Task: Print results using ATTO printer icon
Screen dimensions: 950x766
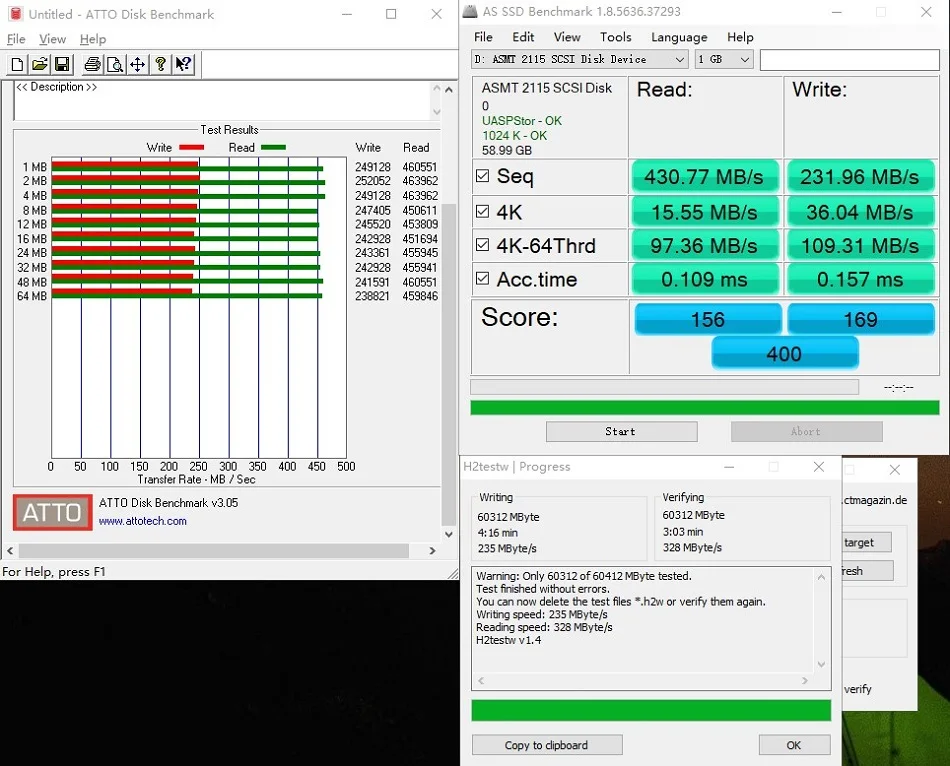Action: coord(92,64)
